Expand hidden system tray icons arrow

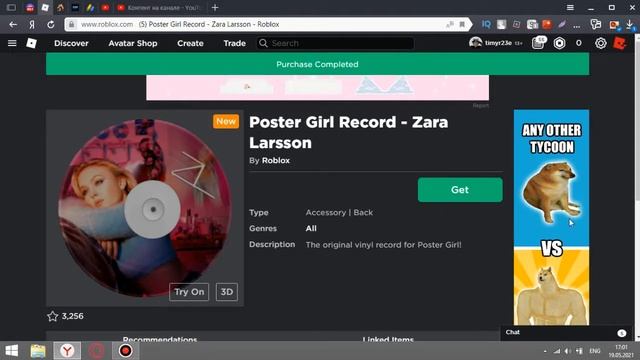(x=545, y=351)
